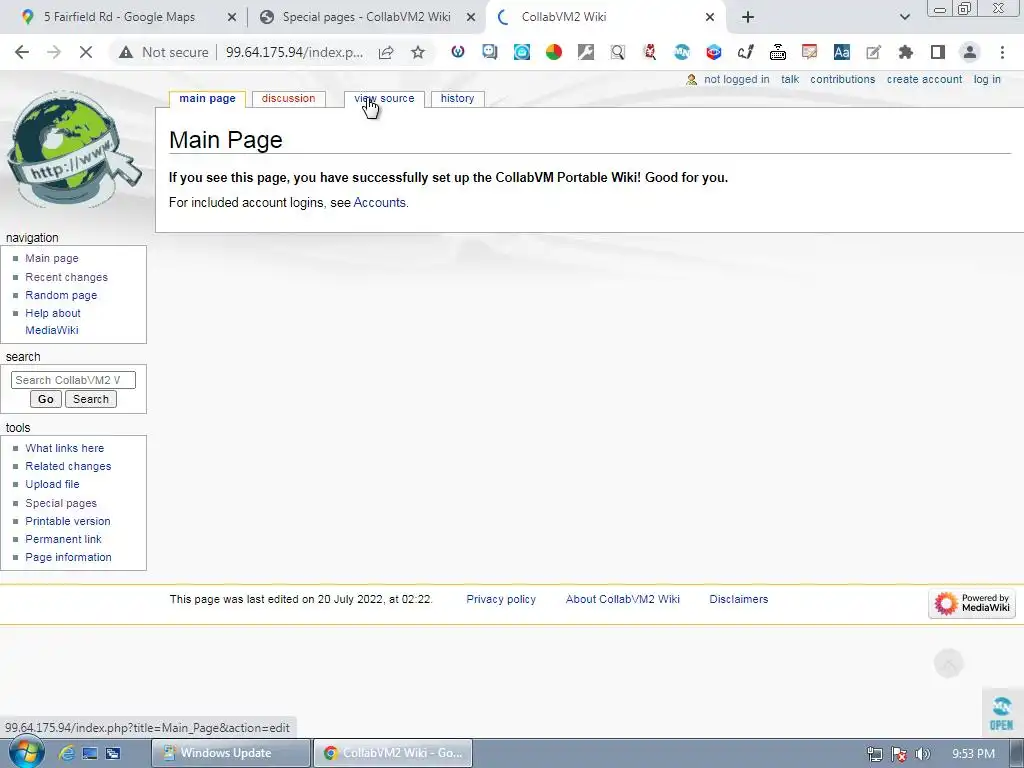
Task: Click the presentation slide extension icon
Action: point(810,52)
